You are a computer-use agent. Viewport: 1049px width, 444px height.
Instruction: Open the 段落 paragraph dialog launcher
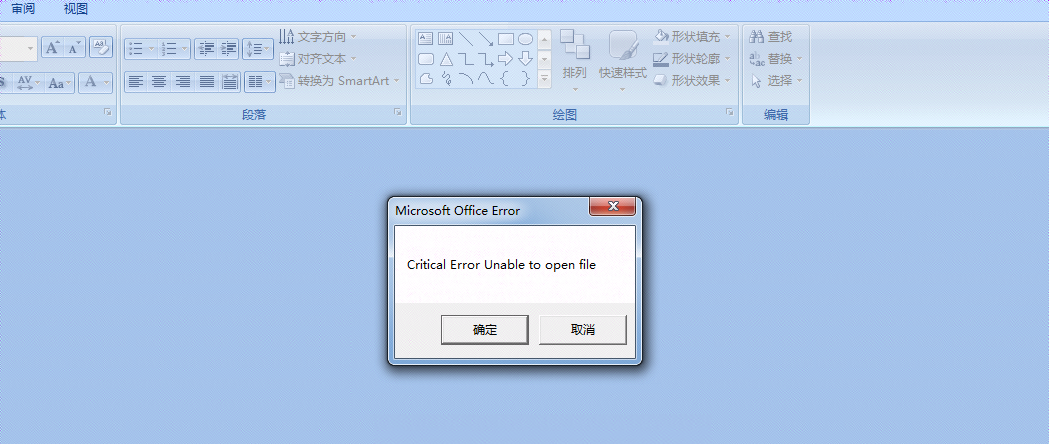click(x=397, y=115)
